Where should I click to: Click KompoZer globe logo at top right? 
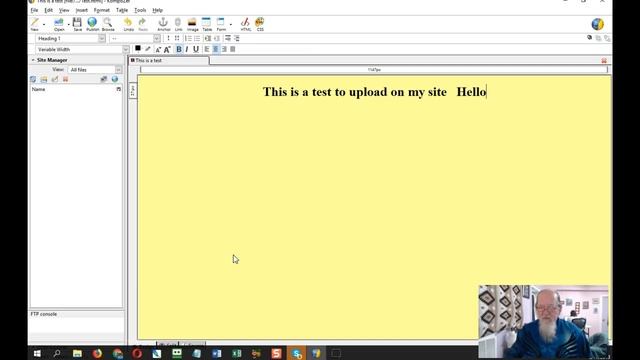(598, 24)
